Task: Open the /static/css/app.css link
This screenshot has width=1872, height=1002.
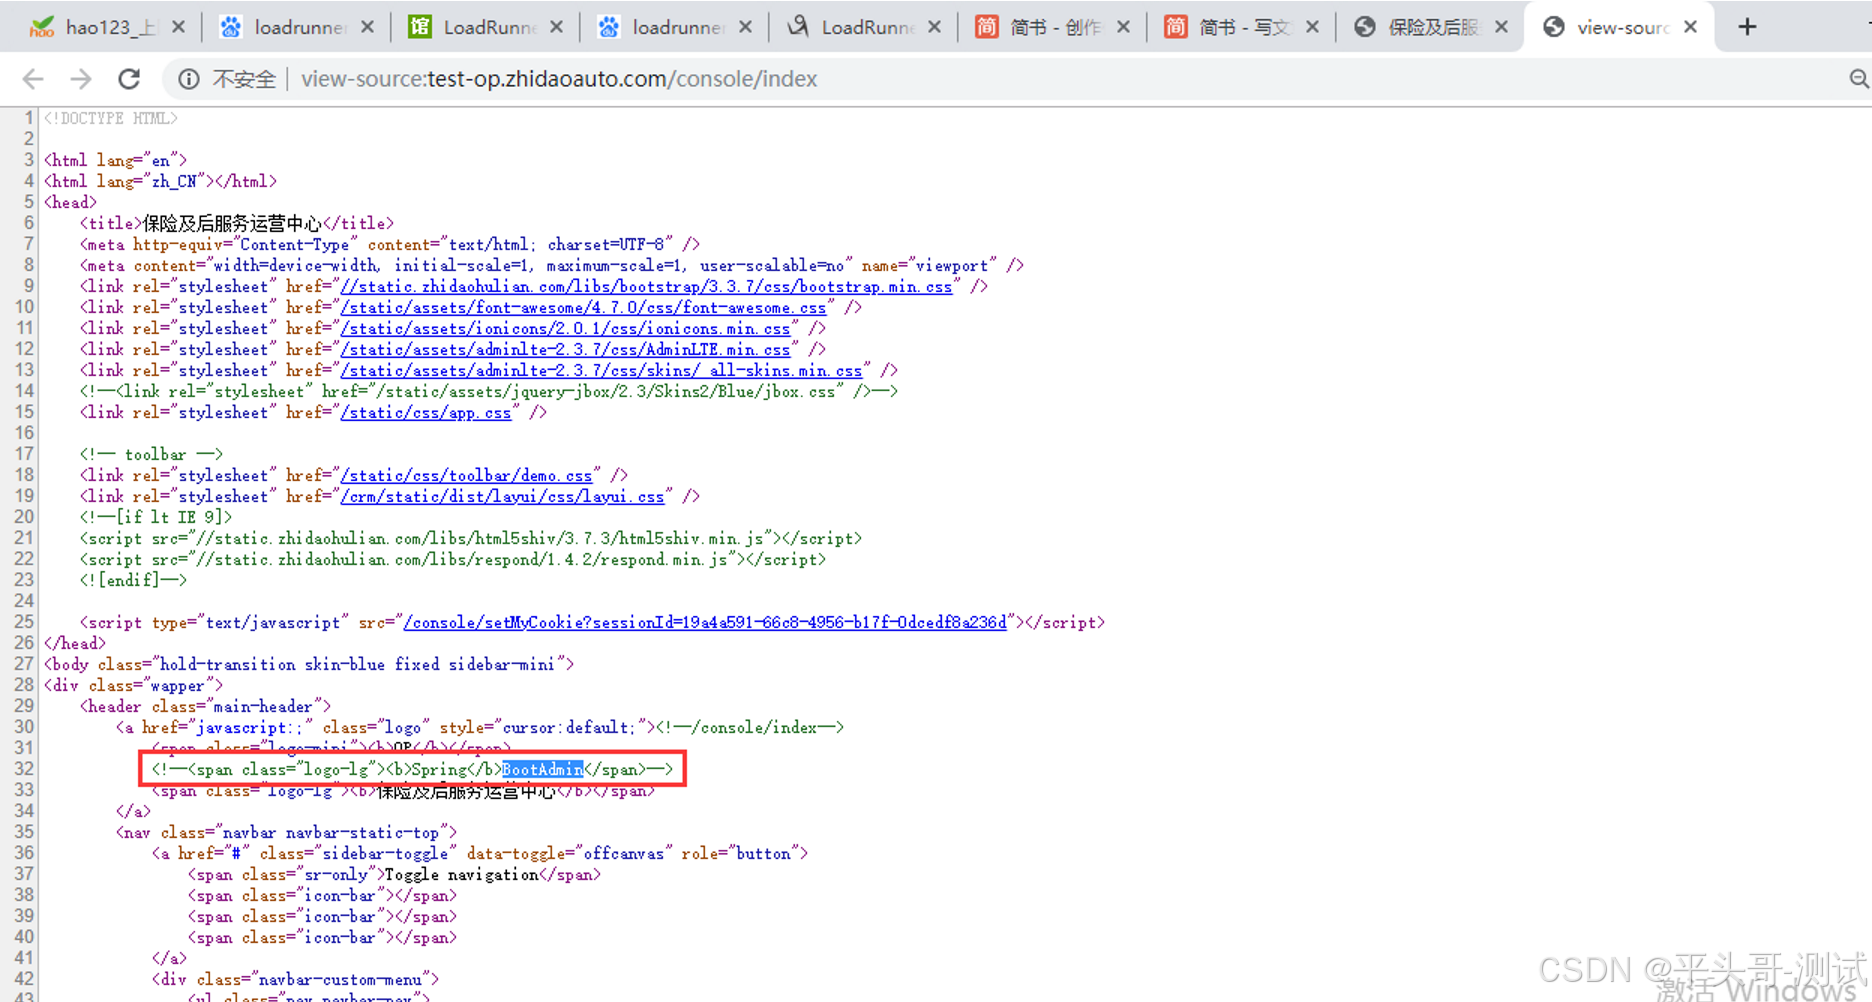Action: pyautogui.click(x=425, y=413)
